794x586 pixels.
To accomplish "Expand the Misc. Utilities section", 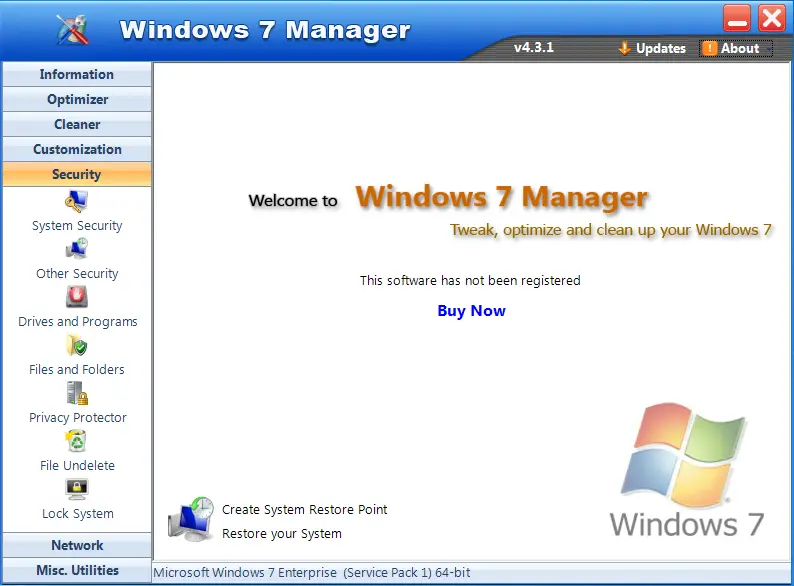I will [x=77, y=570].
